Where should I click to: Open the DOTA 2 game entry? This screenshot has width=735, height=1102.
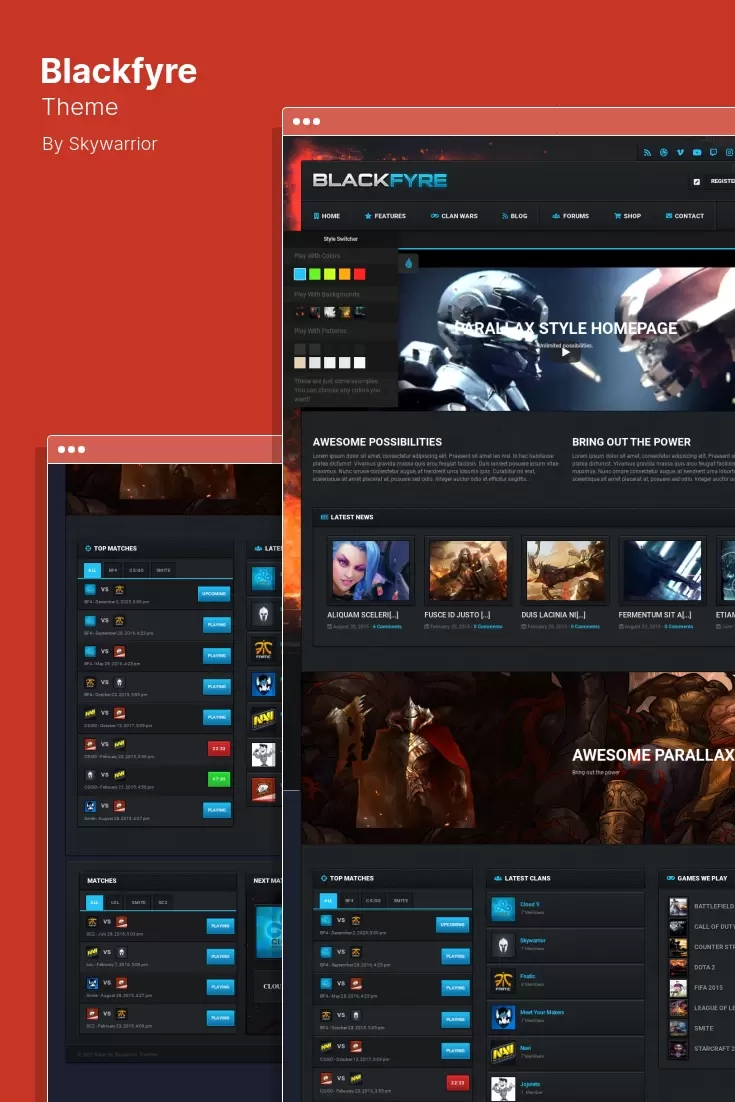(x=705, y=967)
